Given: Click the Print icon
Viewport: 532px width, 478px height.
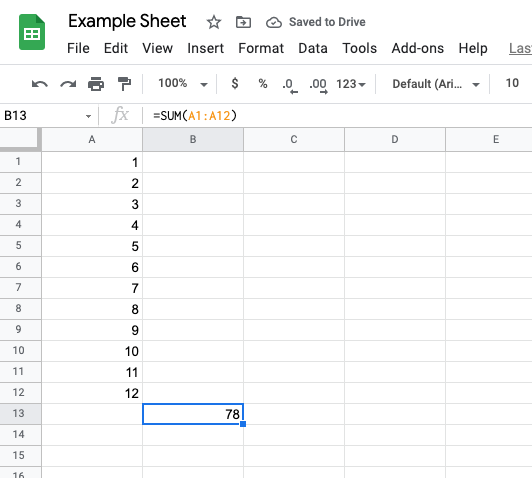Looking at the screenshot, I should pos(96,84).
